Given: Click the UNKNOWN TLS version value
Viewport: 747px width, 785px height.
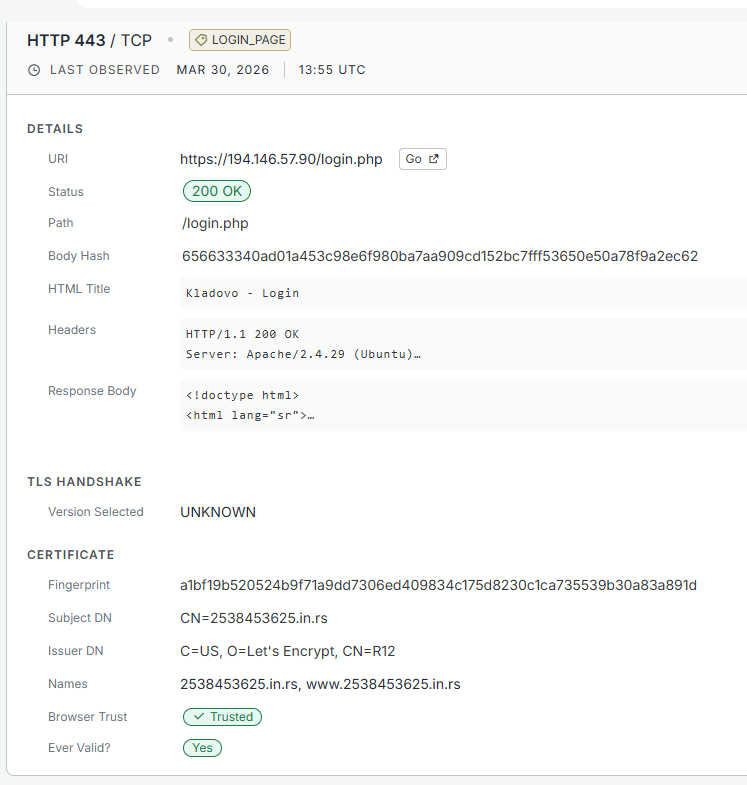Looking at the screenshot, I should coord(218,512).
